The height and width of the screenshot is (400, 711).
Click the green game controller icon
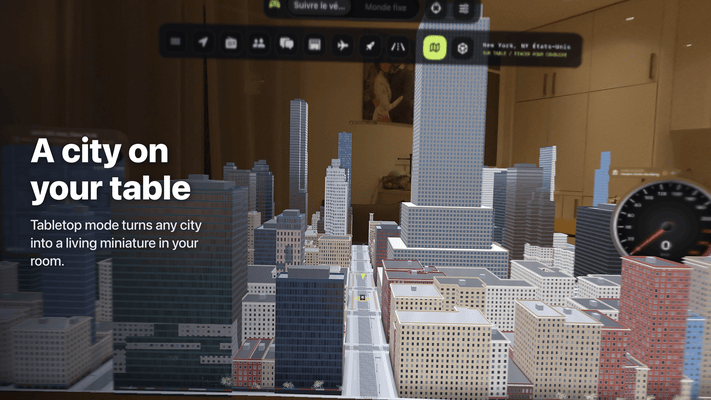click(x=275, y=5)
